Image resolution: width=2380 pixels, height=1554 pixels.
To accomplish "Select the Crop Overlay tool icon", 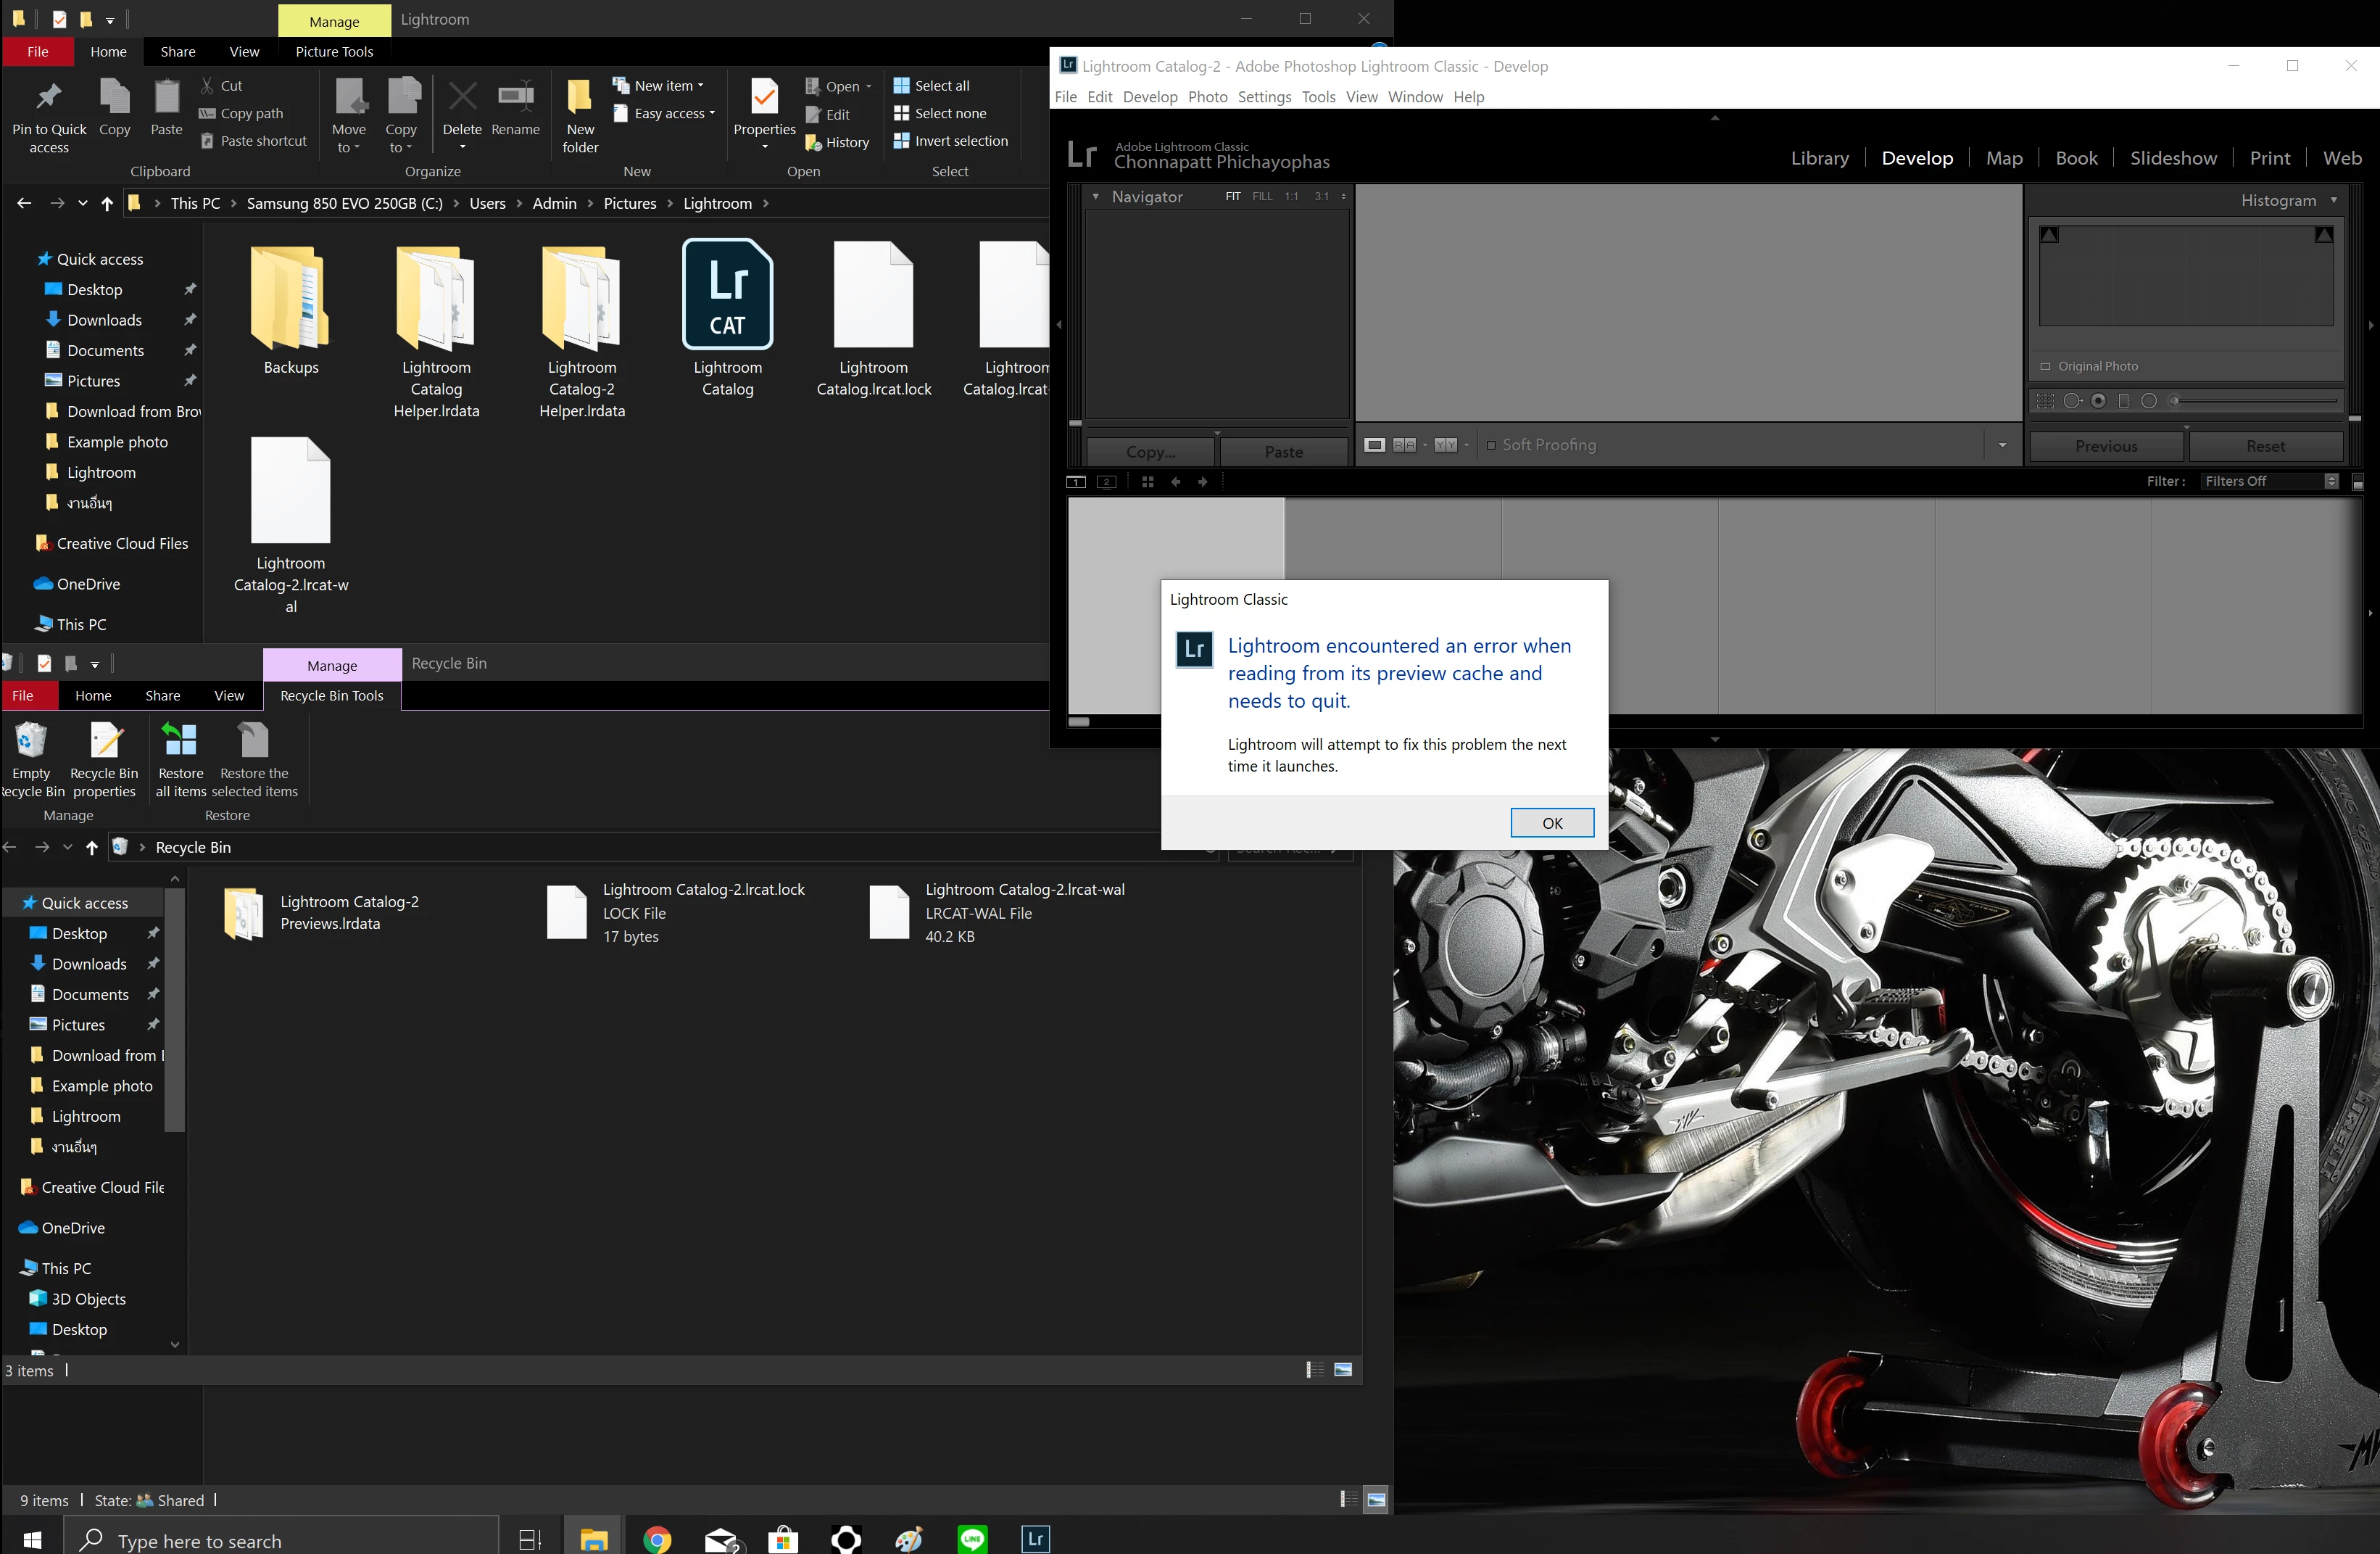I will click(x=2045, y=401).
